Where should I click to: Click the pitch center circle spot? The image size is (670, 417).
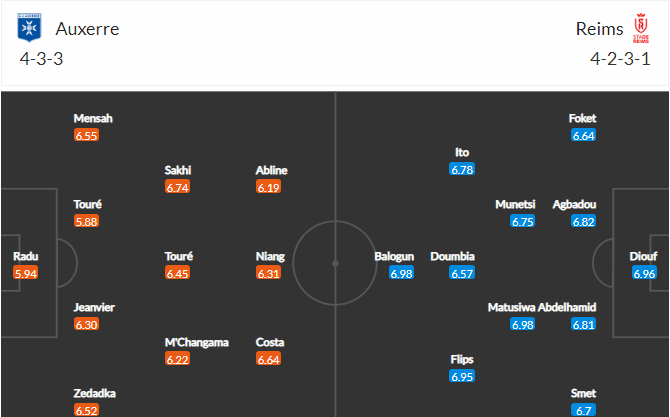[x=335, y=263]
